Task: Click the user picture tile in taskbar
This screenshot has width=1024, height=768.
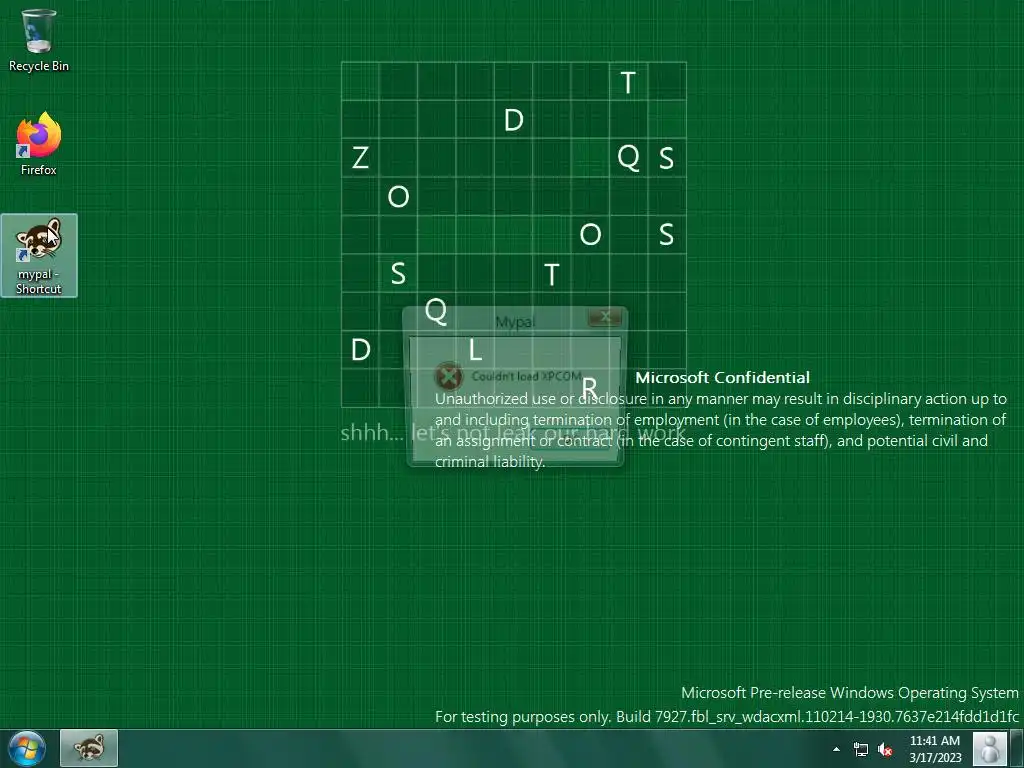Action: coord(990,748)
